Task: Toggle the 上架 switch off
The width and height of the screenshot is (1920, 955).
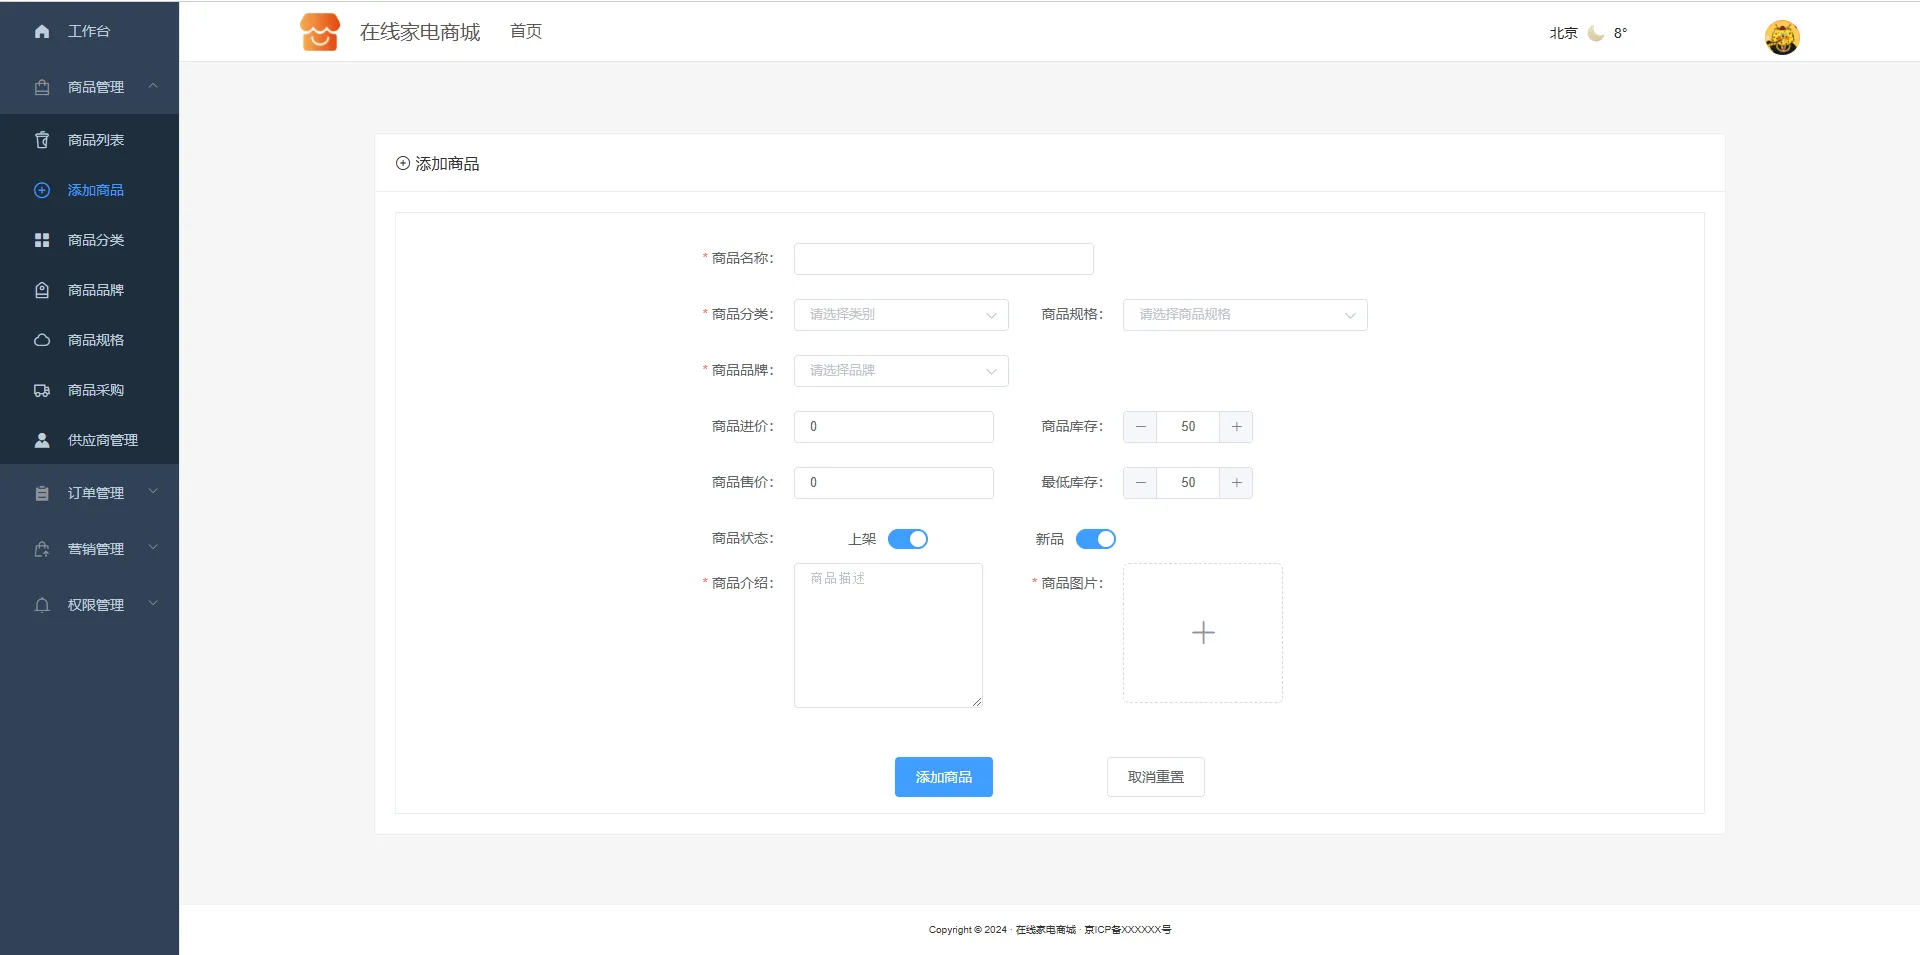Action: 907,539
